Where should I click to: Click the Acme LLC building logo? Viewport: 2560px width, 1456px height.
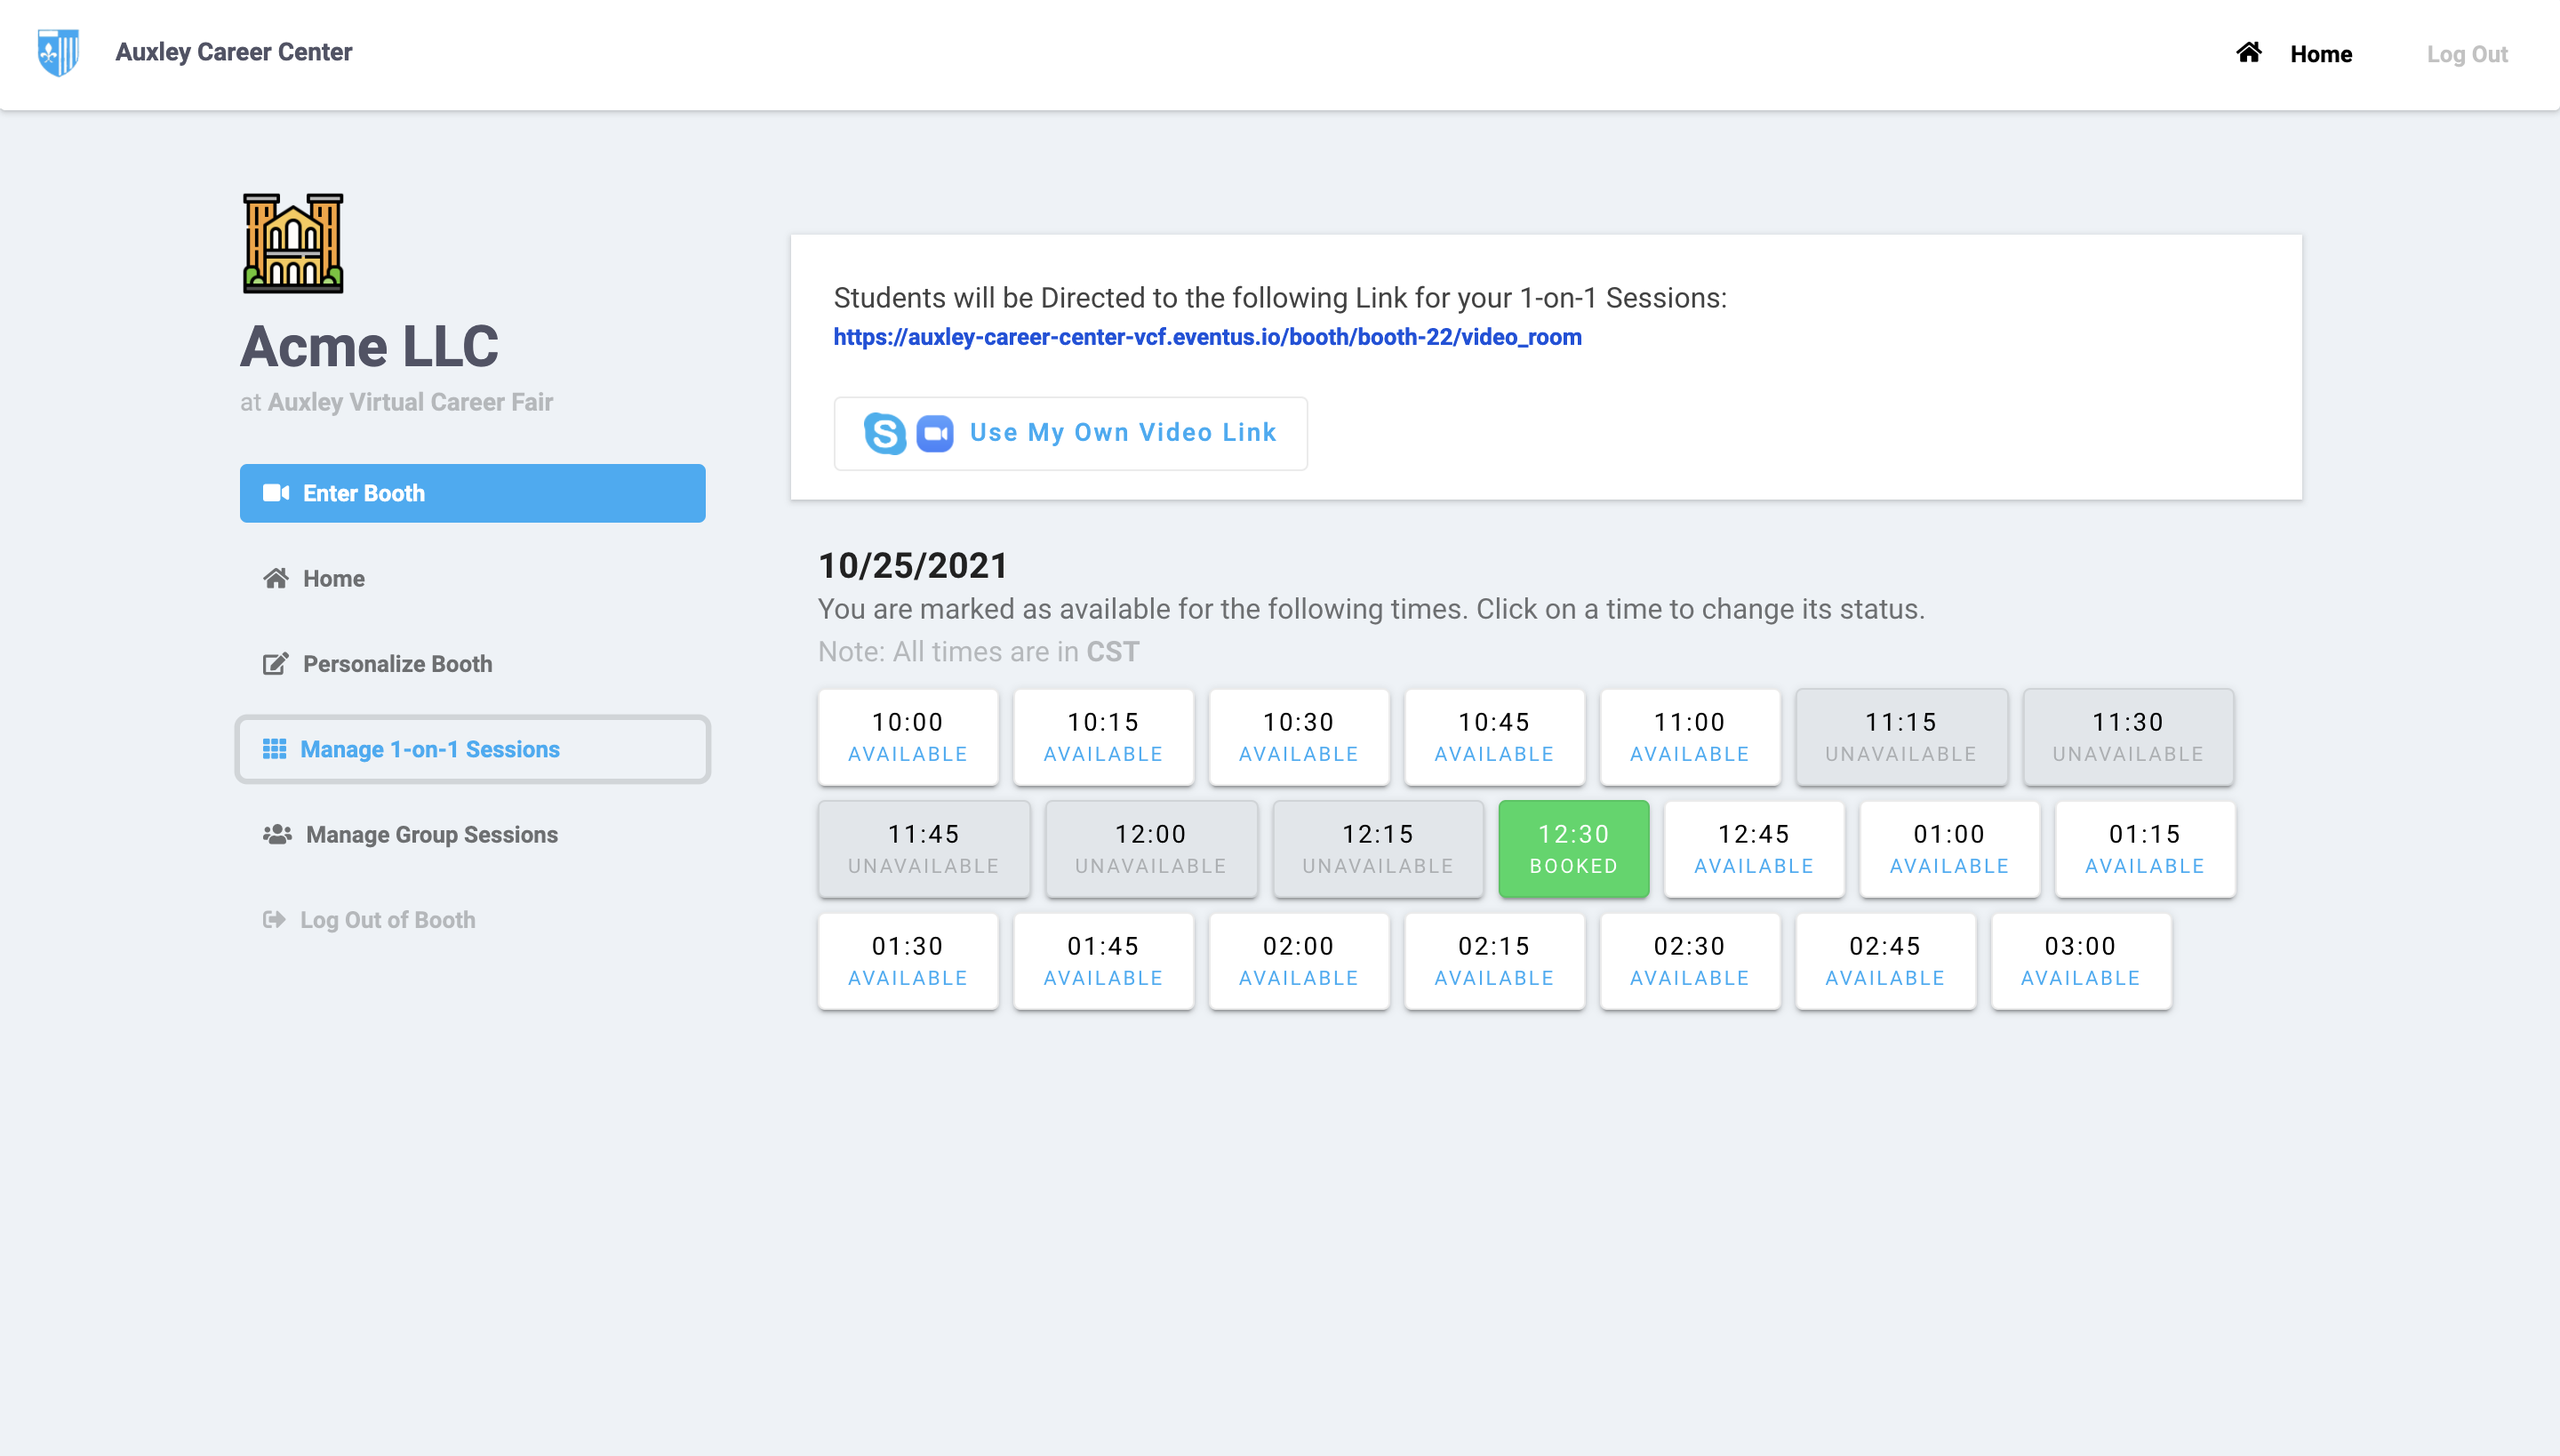(293, 243)
